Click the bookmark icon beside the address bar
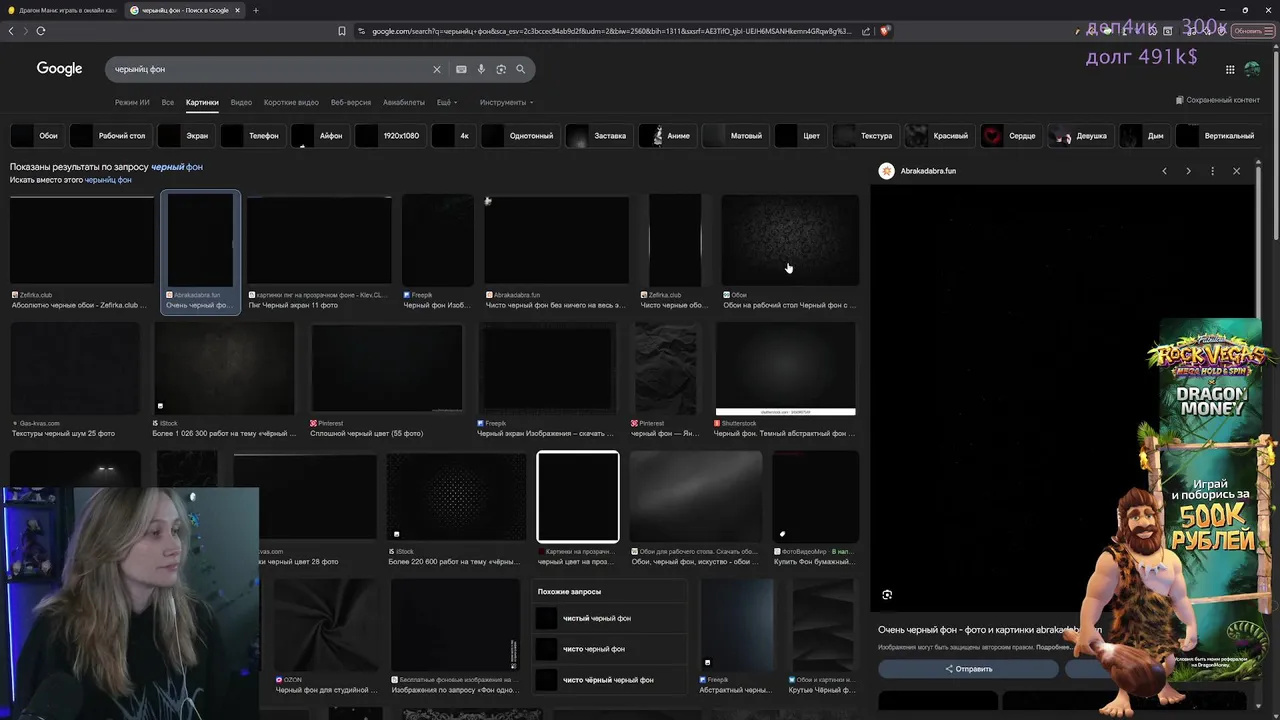Image resolution: width=1280 pixels, height=720 pixels. 342,31
